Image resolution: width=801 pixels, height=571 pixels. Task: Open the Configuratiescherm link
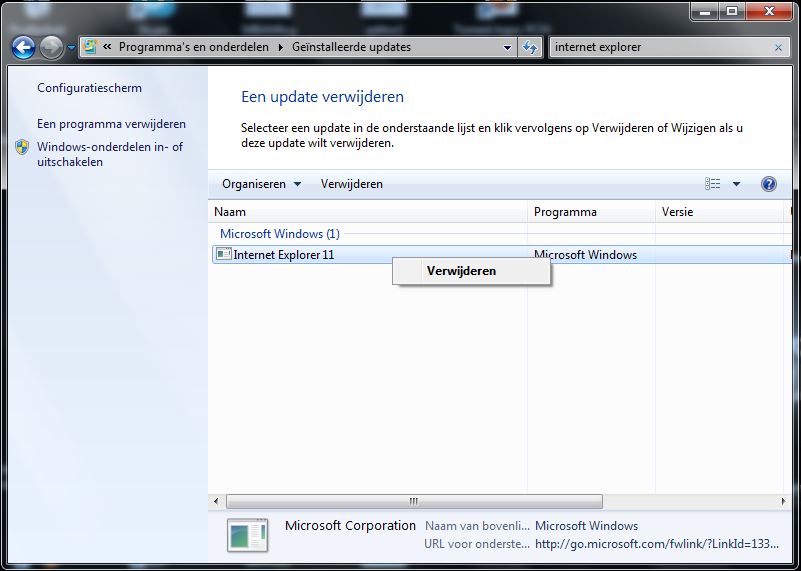pos(89,88)
